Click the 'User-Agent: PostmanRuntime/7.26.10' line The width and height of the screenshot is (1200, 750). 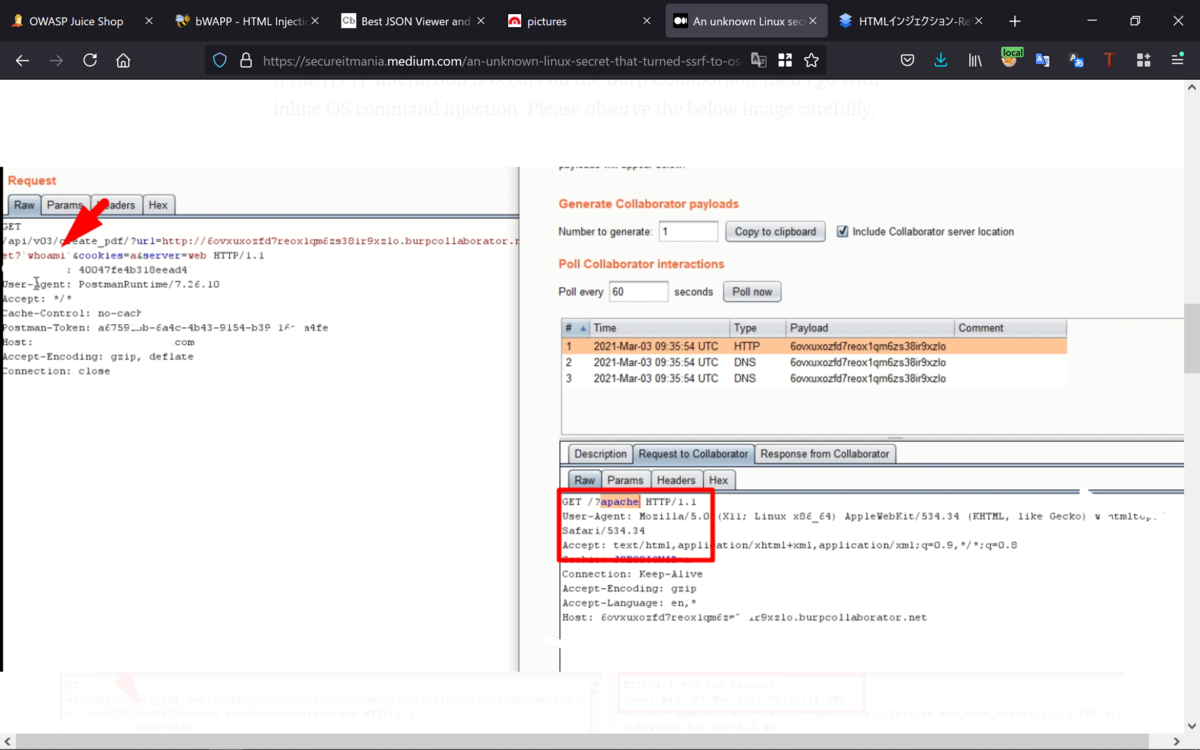[111, 284]
